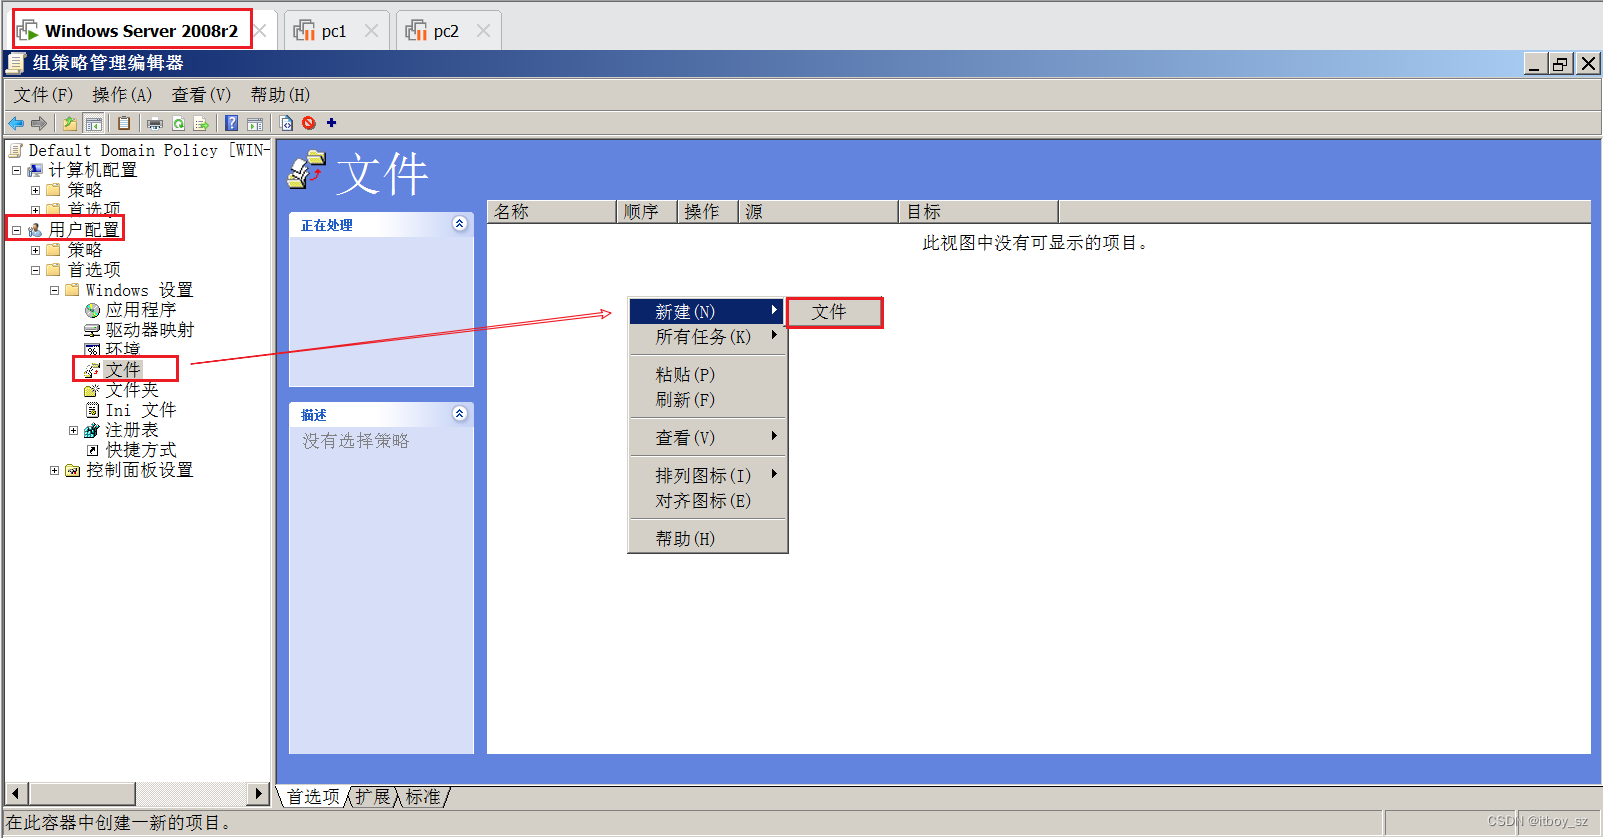Toggle the Show/Hide Console Tree icon
Image resolution: width=1603 pixels, height=838 pixels.
(x=94, y=123)
